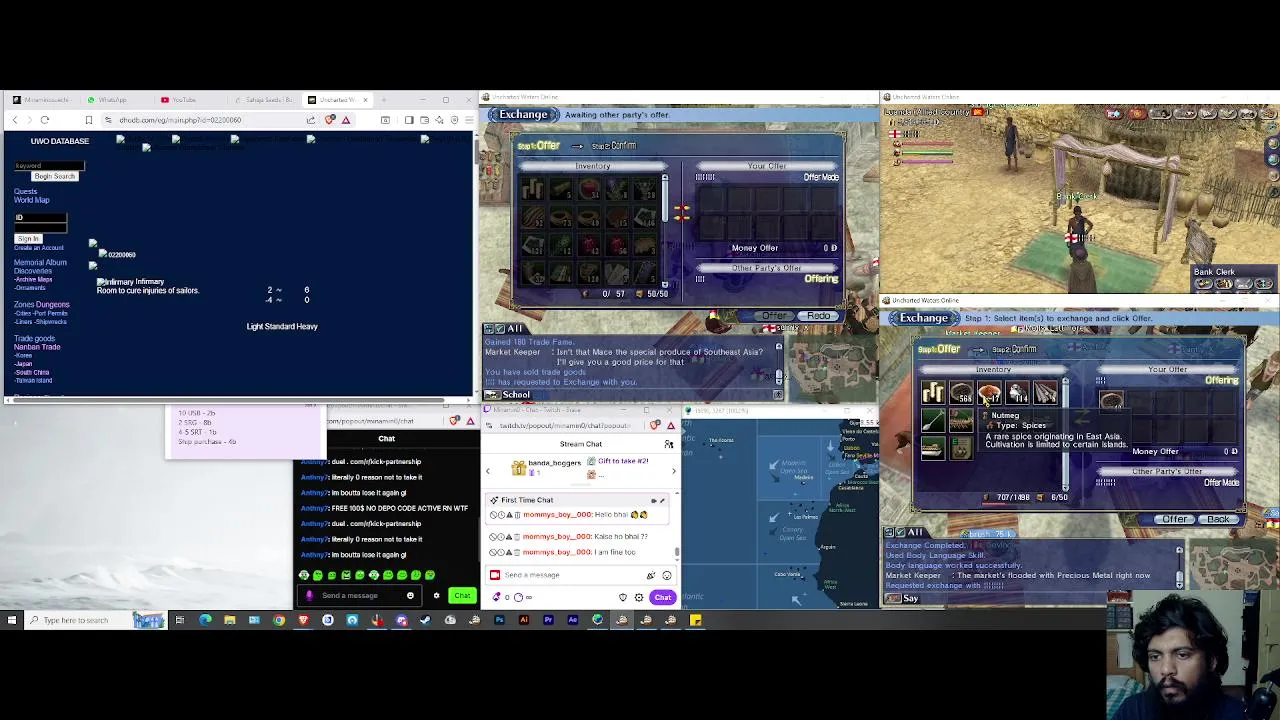Click browser reload button
This screenshot has width=1280, height=720.
[44, 120]
